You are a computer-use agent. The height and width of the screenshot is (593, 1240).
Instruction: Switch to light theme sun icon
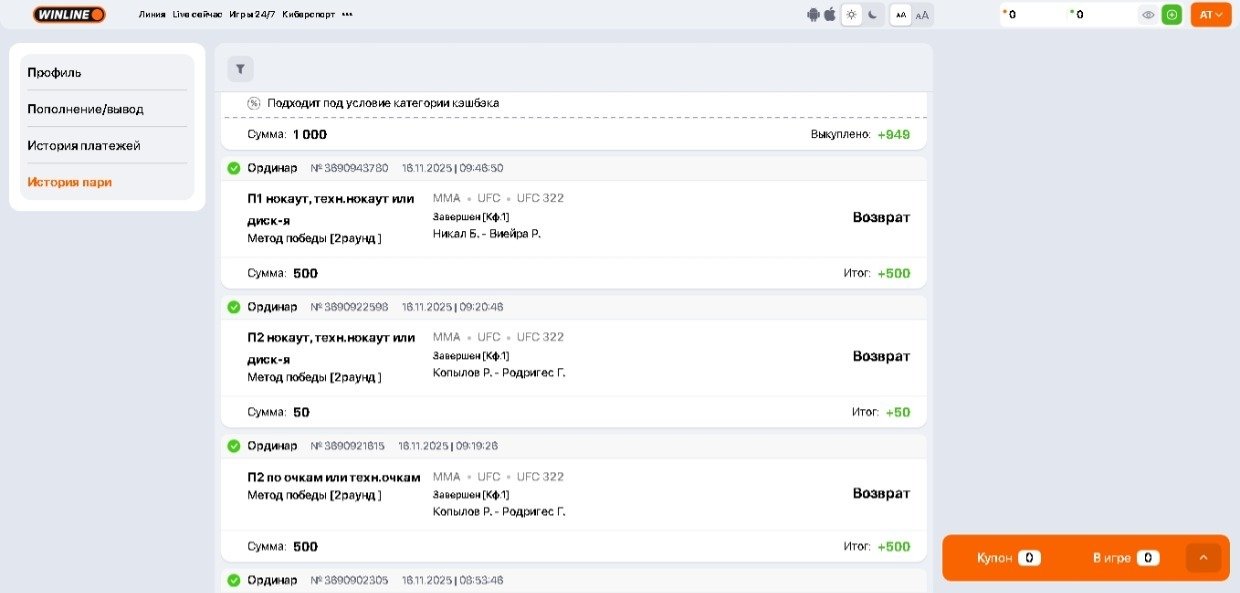[x=851, y=14]
